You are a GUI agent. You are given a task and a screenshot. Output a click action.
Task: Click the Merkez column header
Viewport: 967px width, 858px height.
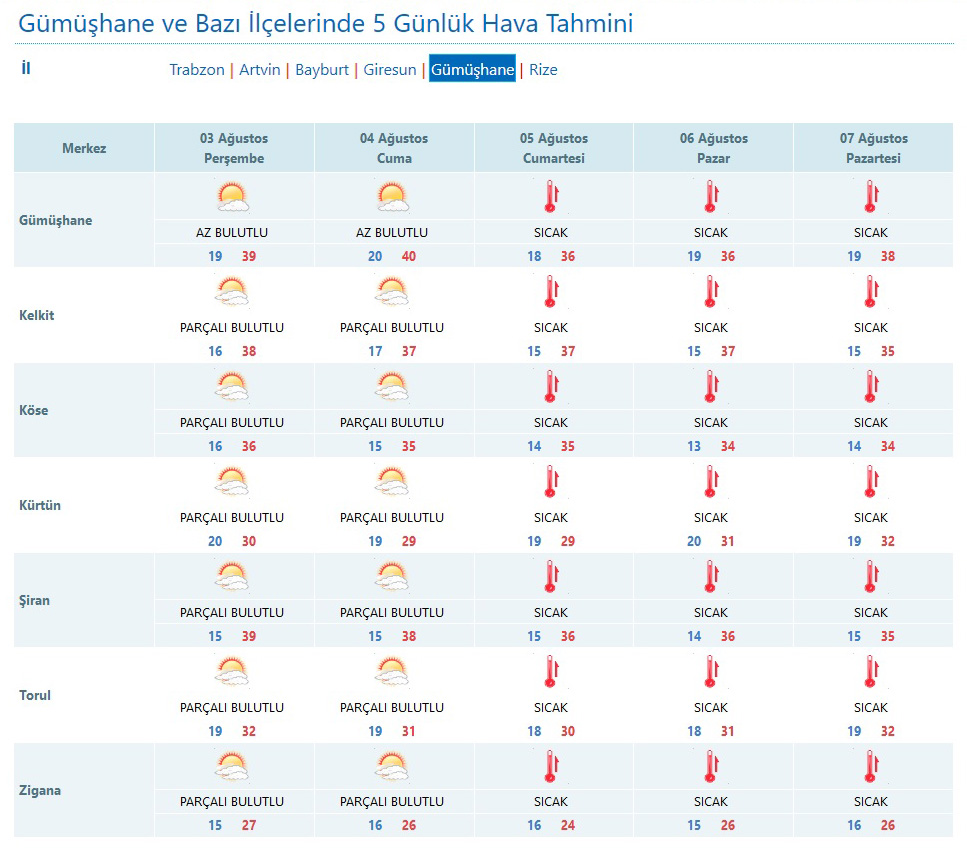pos(84,148)
